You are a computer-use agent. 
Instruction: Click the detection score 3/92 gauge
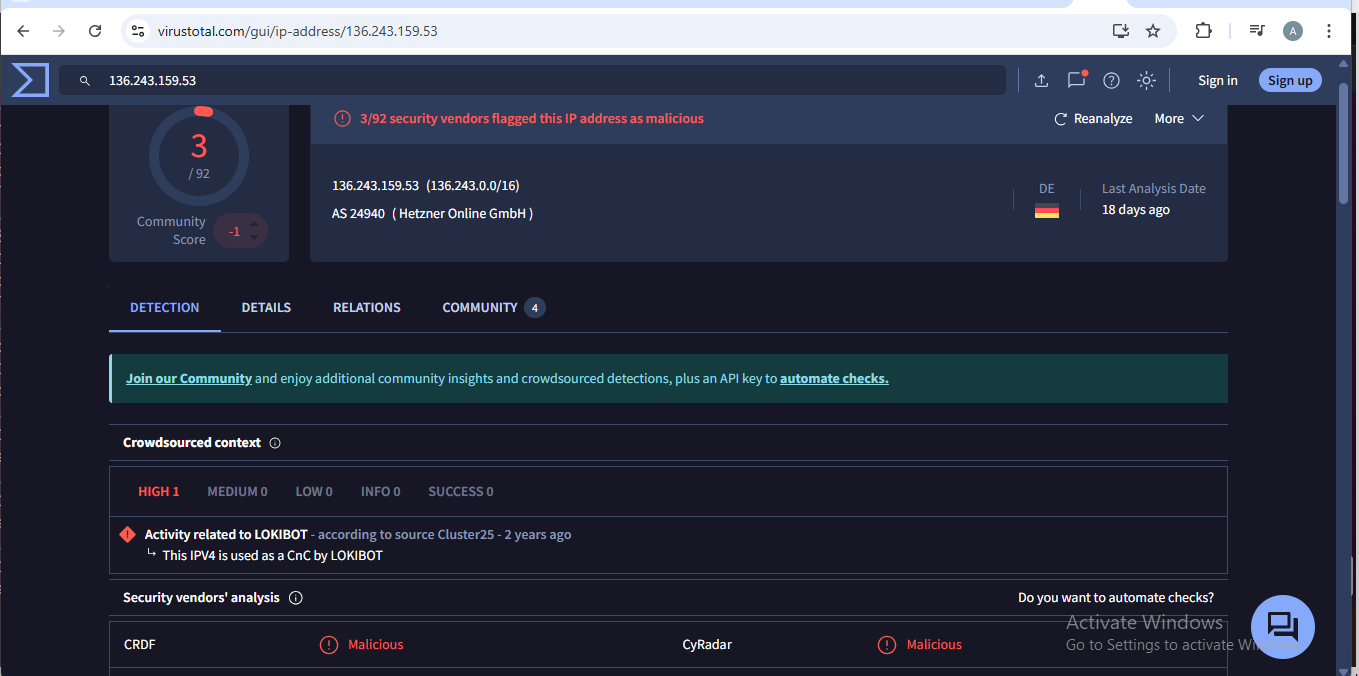coord(199,156)
